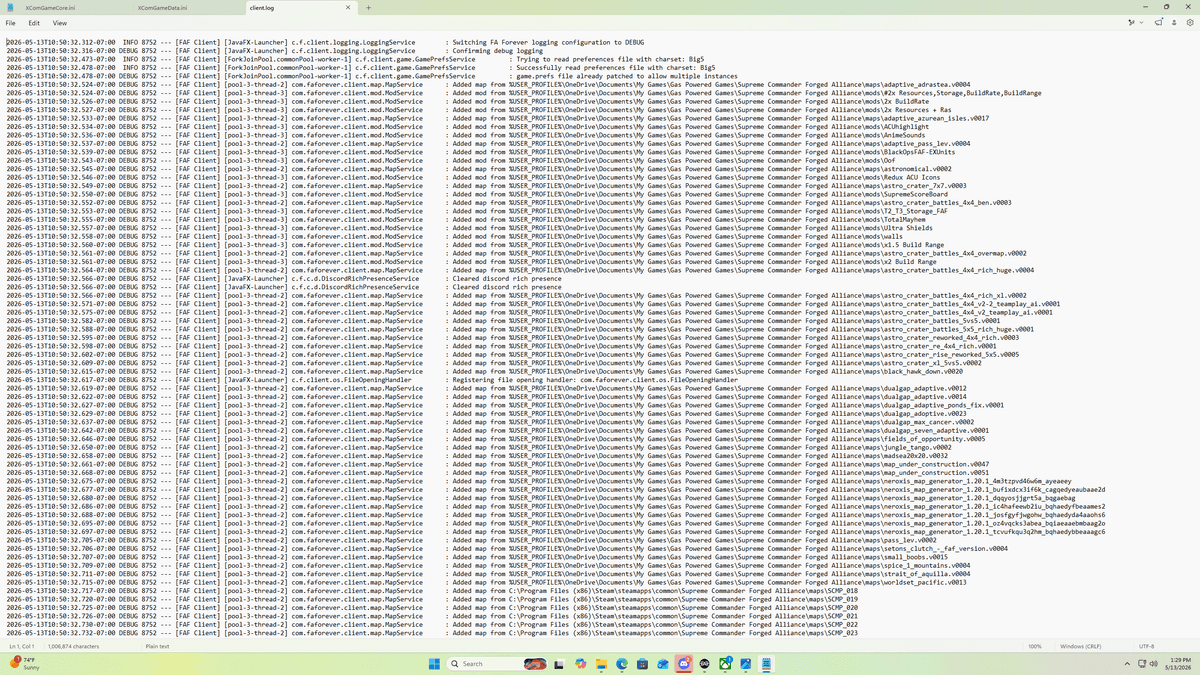This screenshot has height=675, width=1200.
Task: Open Outlook mail from the taskbar
Action: 663,663
